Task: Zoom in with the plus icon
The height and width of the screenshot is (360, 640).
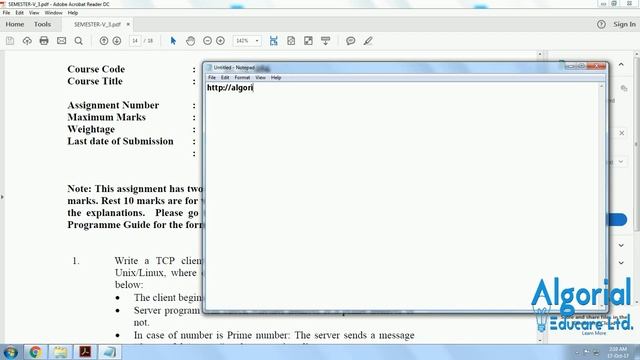Action: (x=220, y=41)
